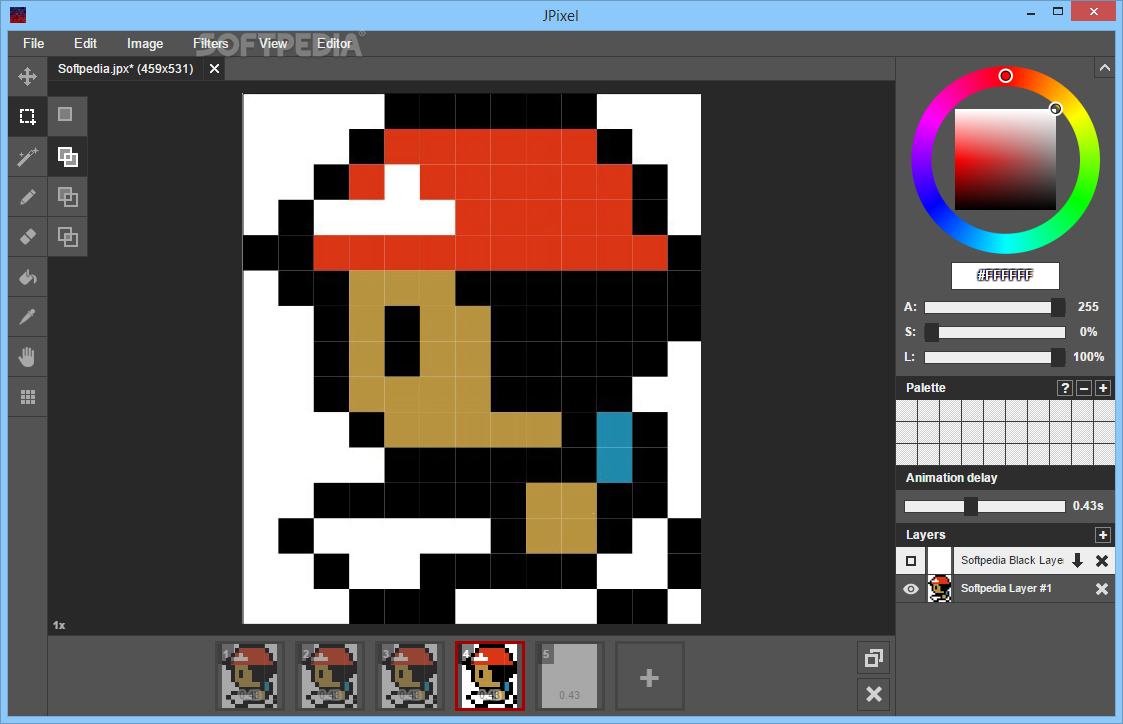Select the Pencil tool

pyautogui.click(x=27, y=197)
